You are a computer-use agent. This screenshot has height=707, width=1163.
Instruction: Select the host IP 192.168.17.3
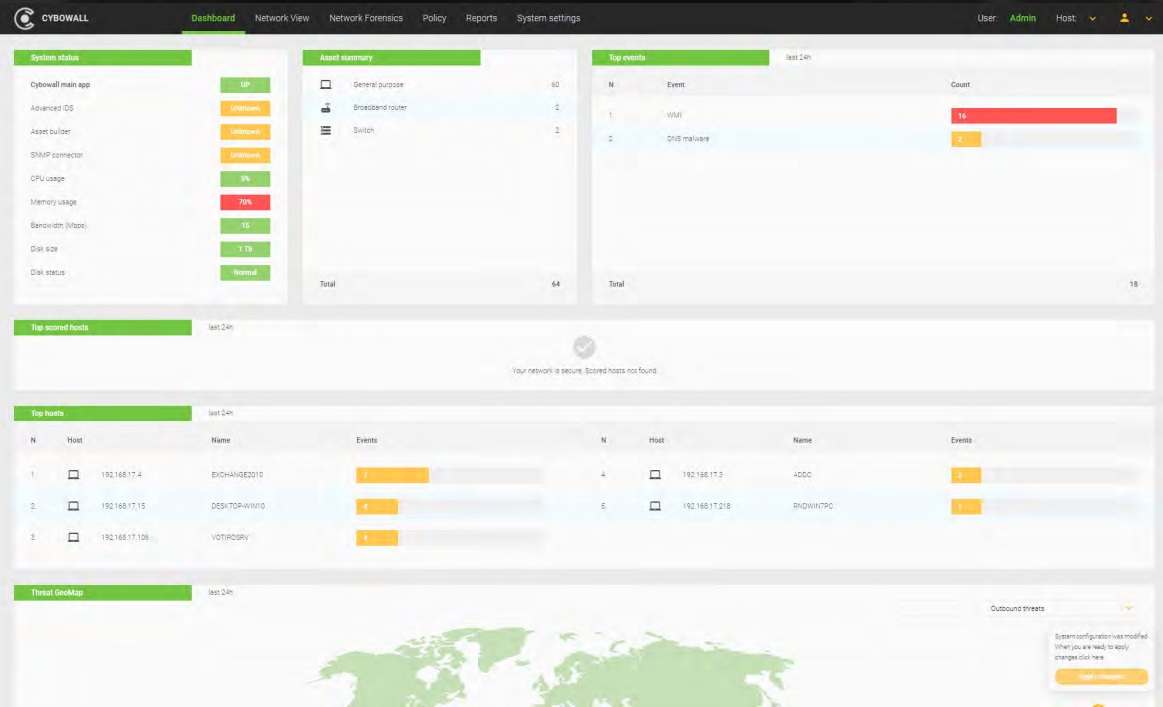click(x=702, y=475)
